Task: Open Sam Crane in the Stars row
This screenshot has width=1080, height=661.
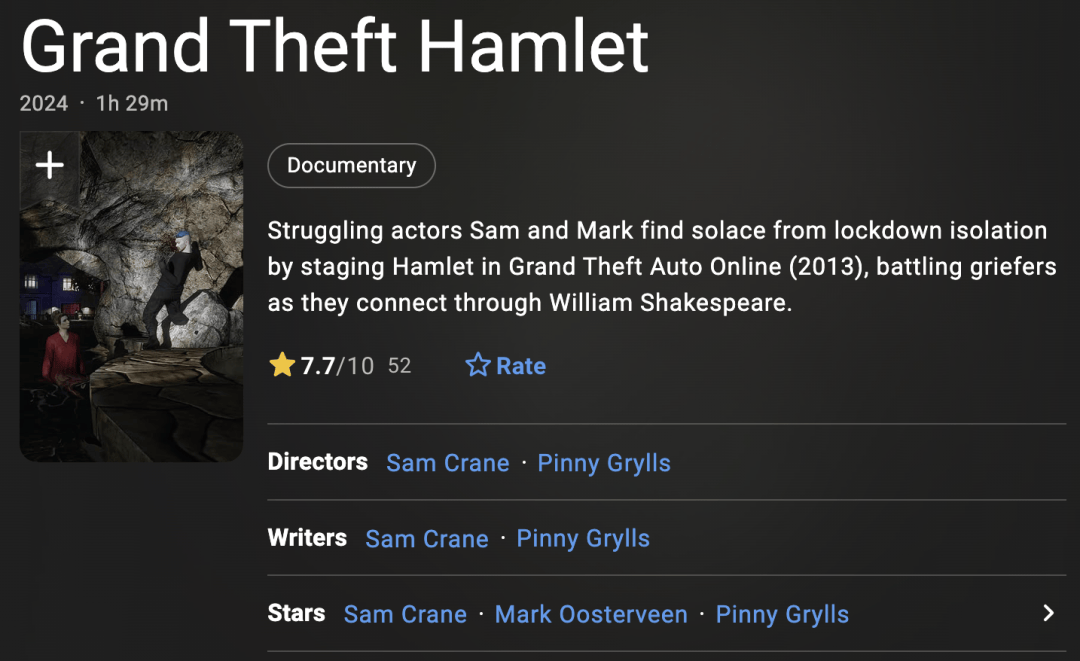Action: [405, 614]
